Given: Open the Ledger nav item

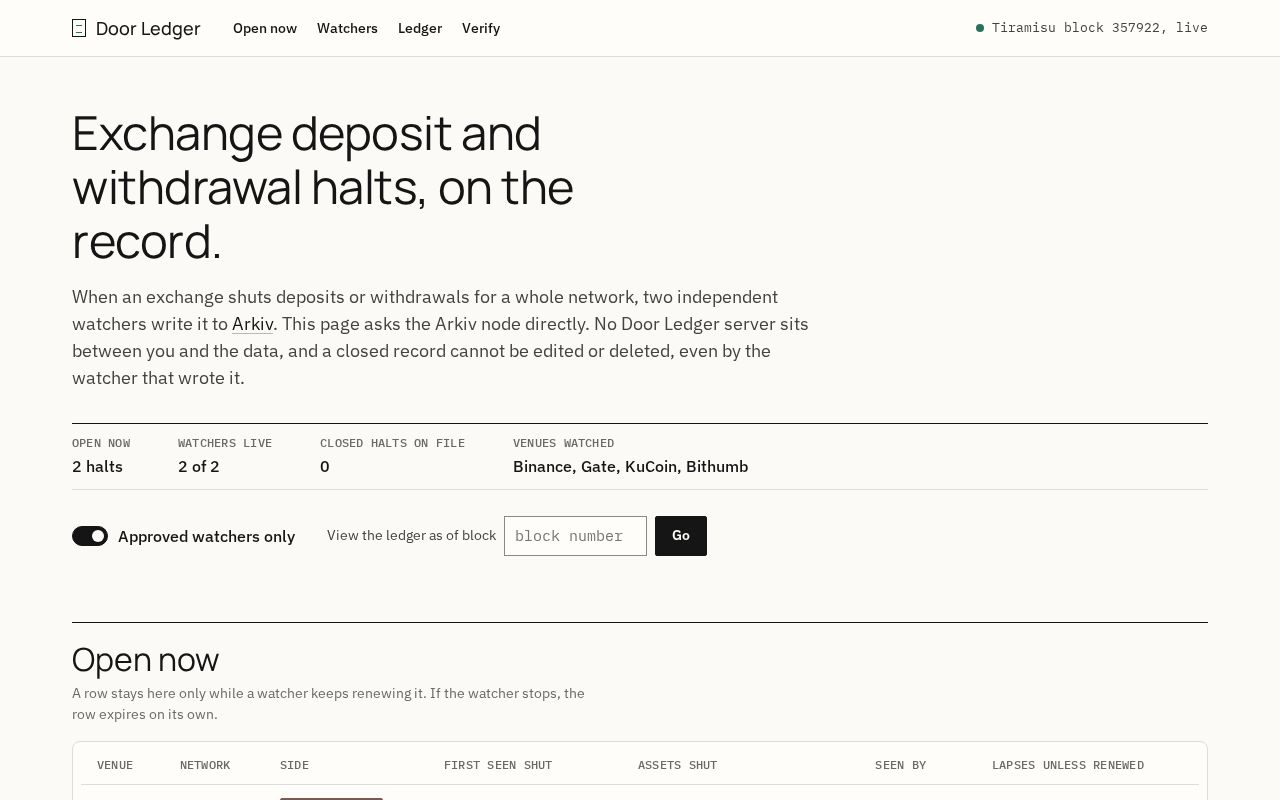Looking at the screenshot, I should (420, 28).
